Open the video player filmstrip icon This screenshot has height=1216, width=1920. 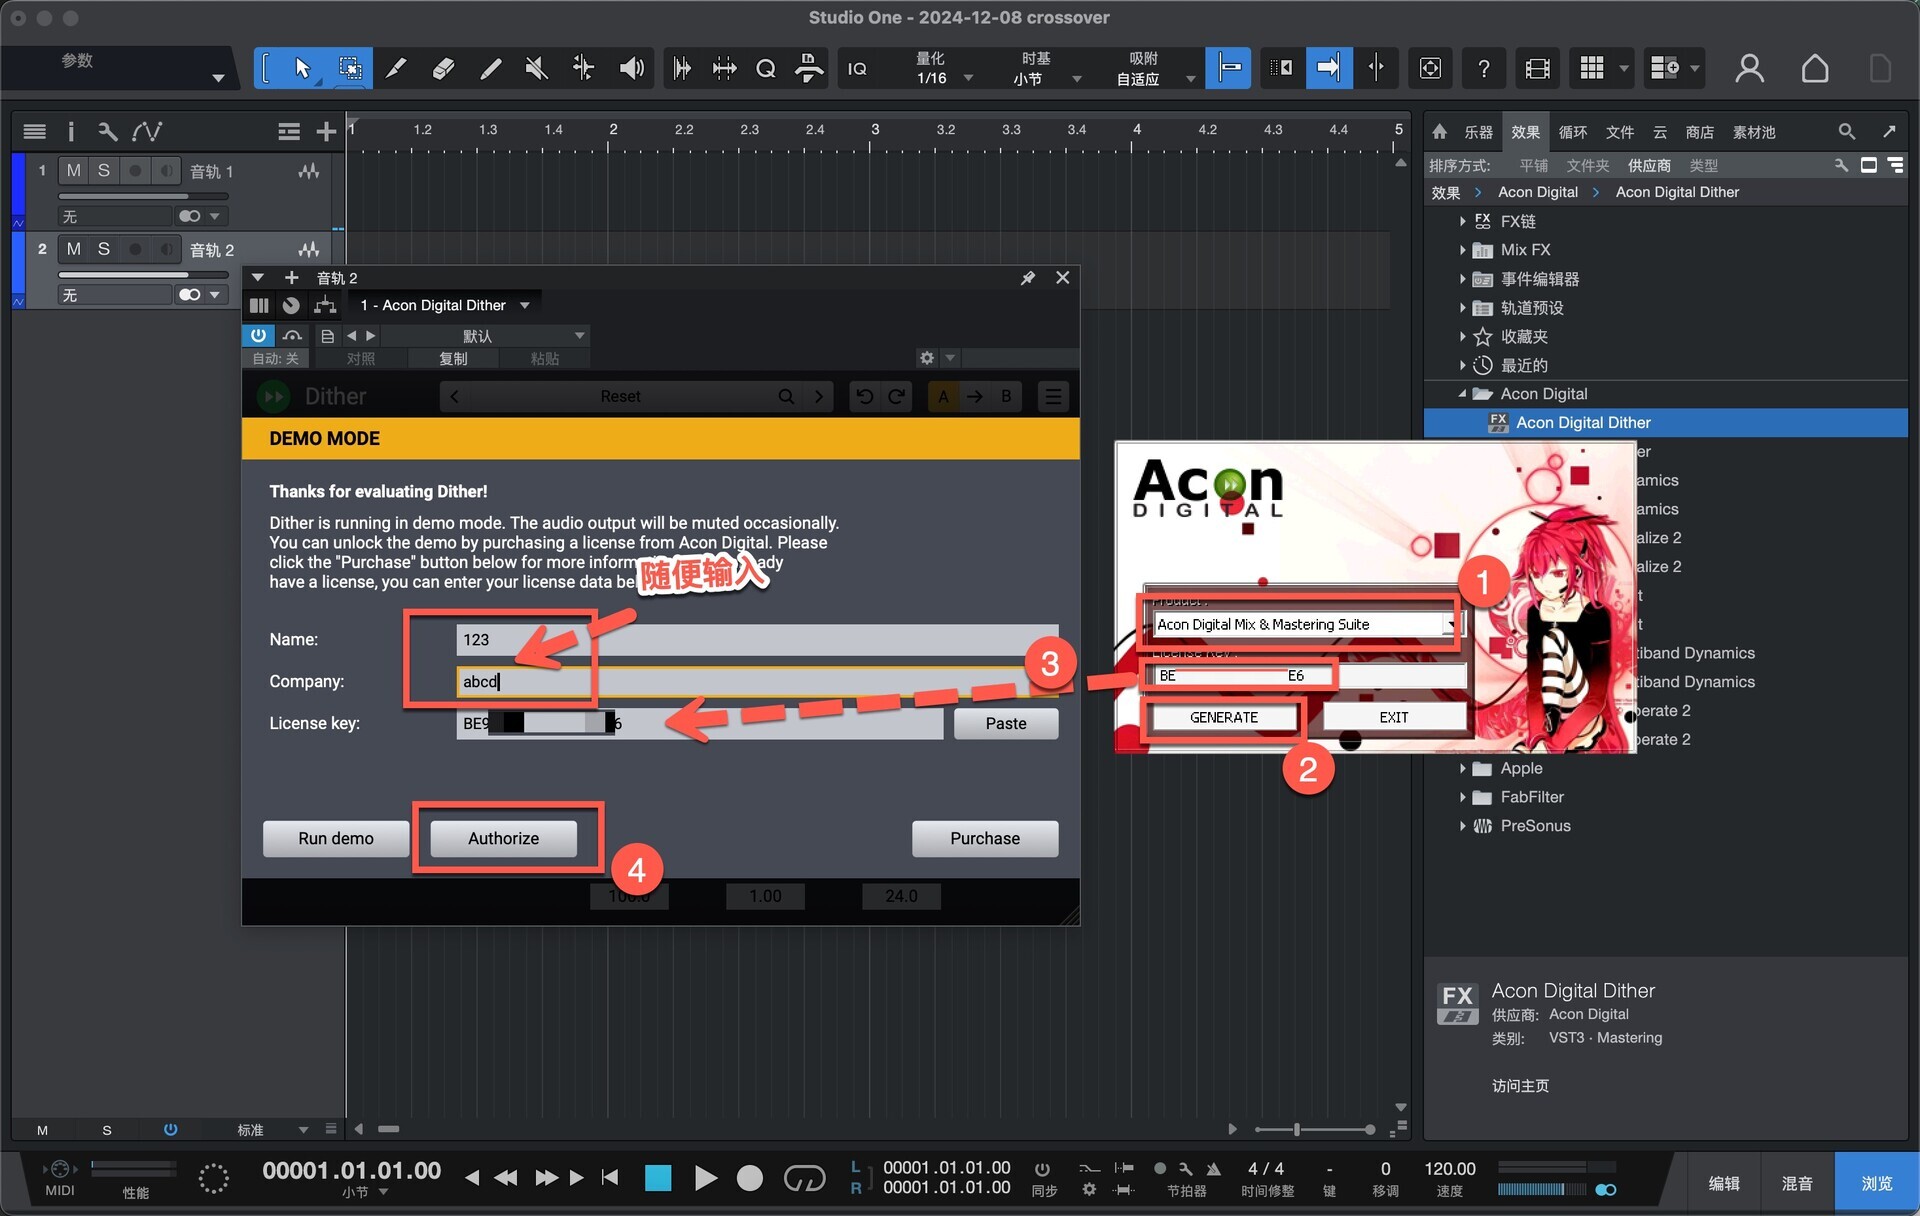coord(1537,68)
